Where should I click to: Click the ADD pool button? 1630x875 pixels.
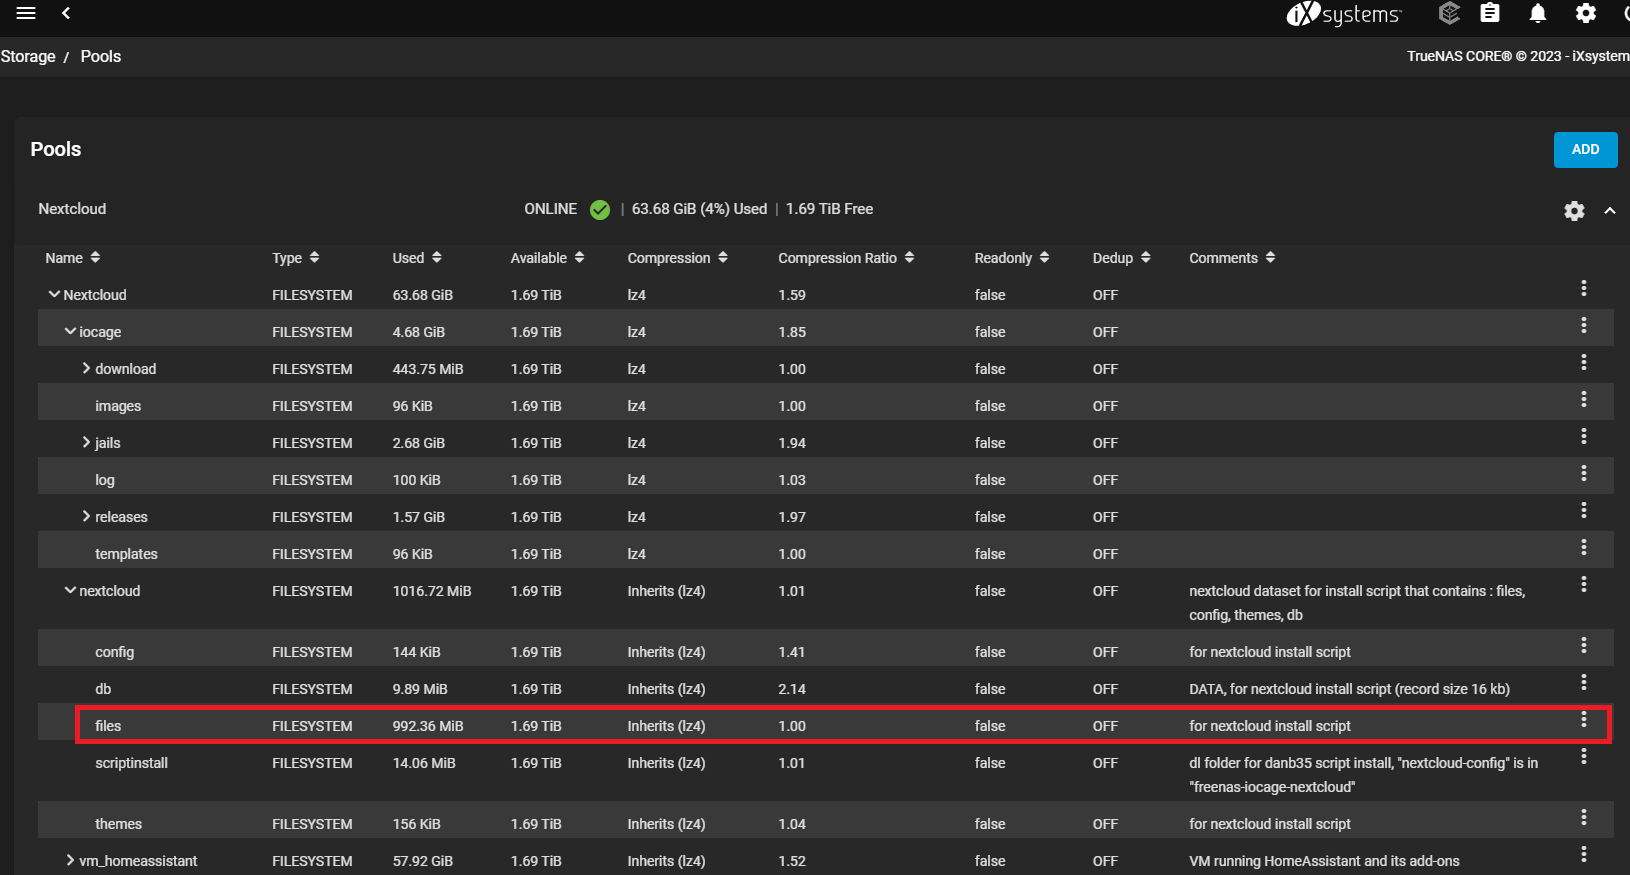pyautogui.click(x=1585, y=149)
